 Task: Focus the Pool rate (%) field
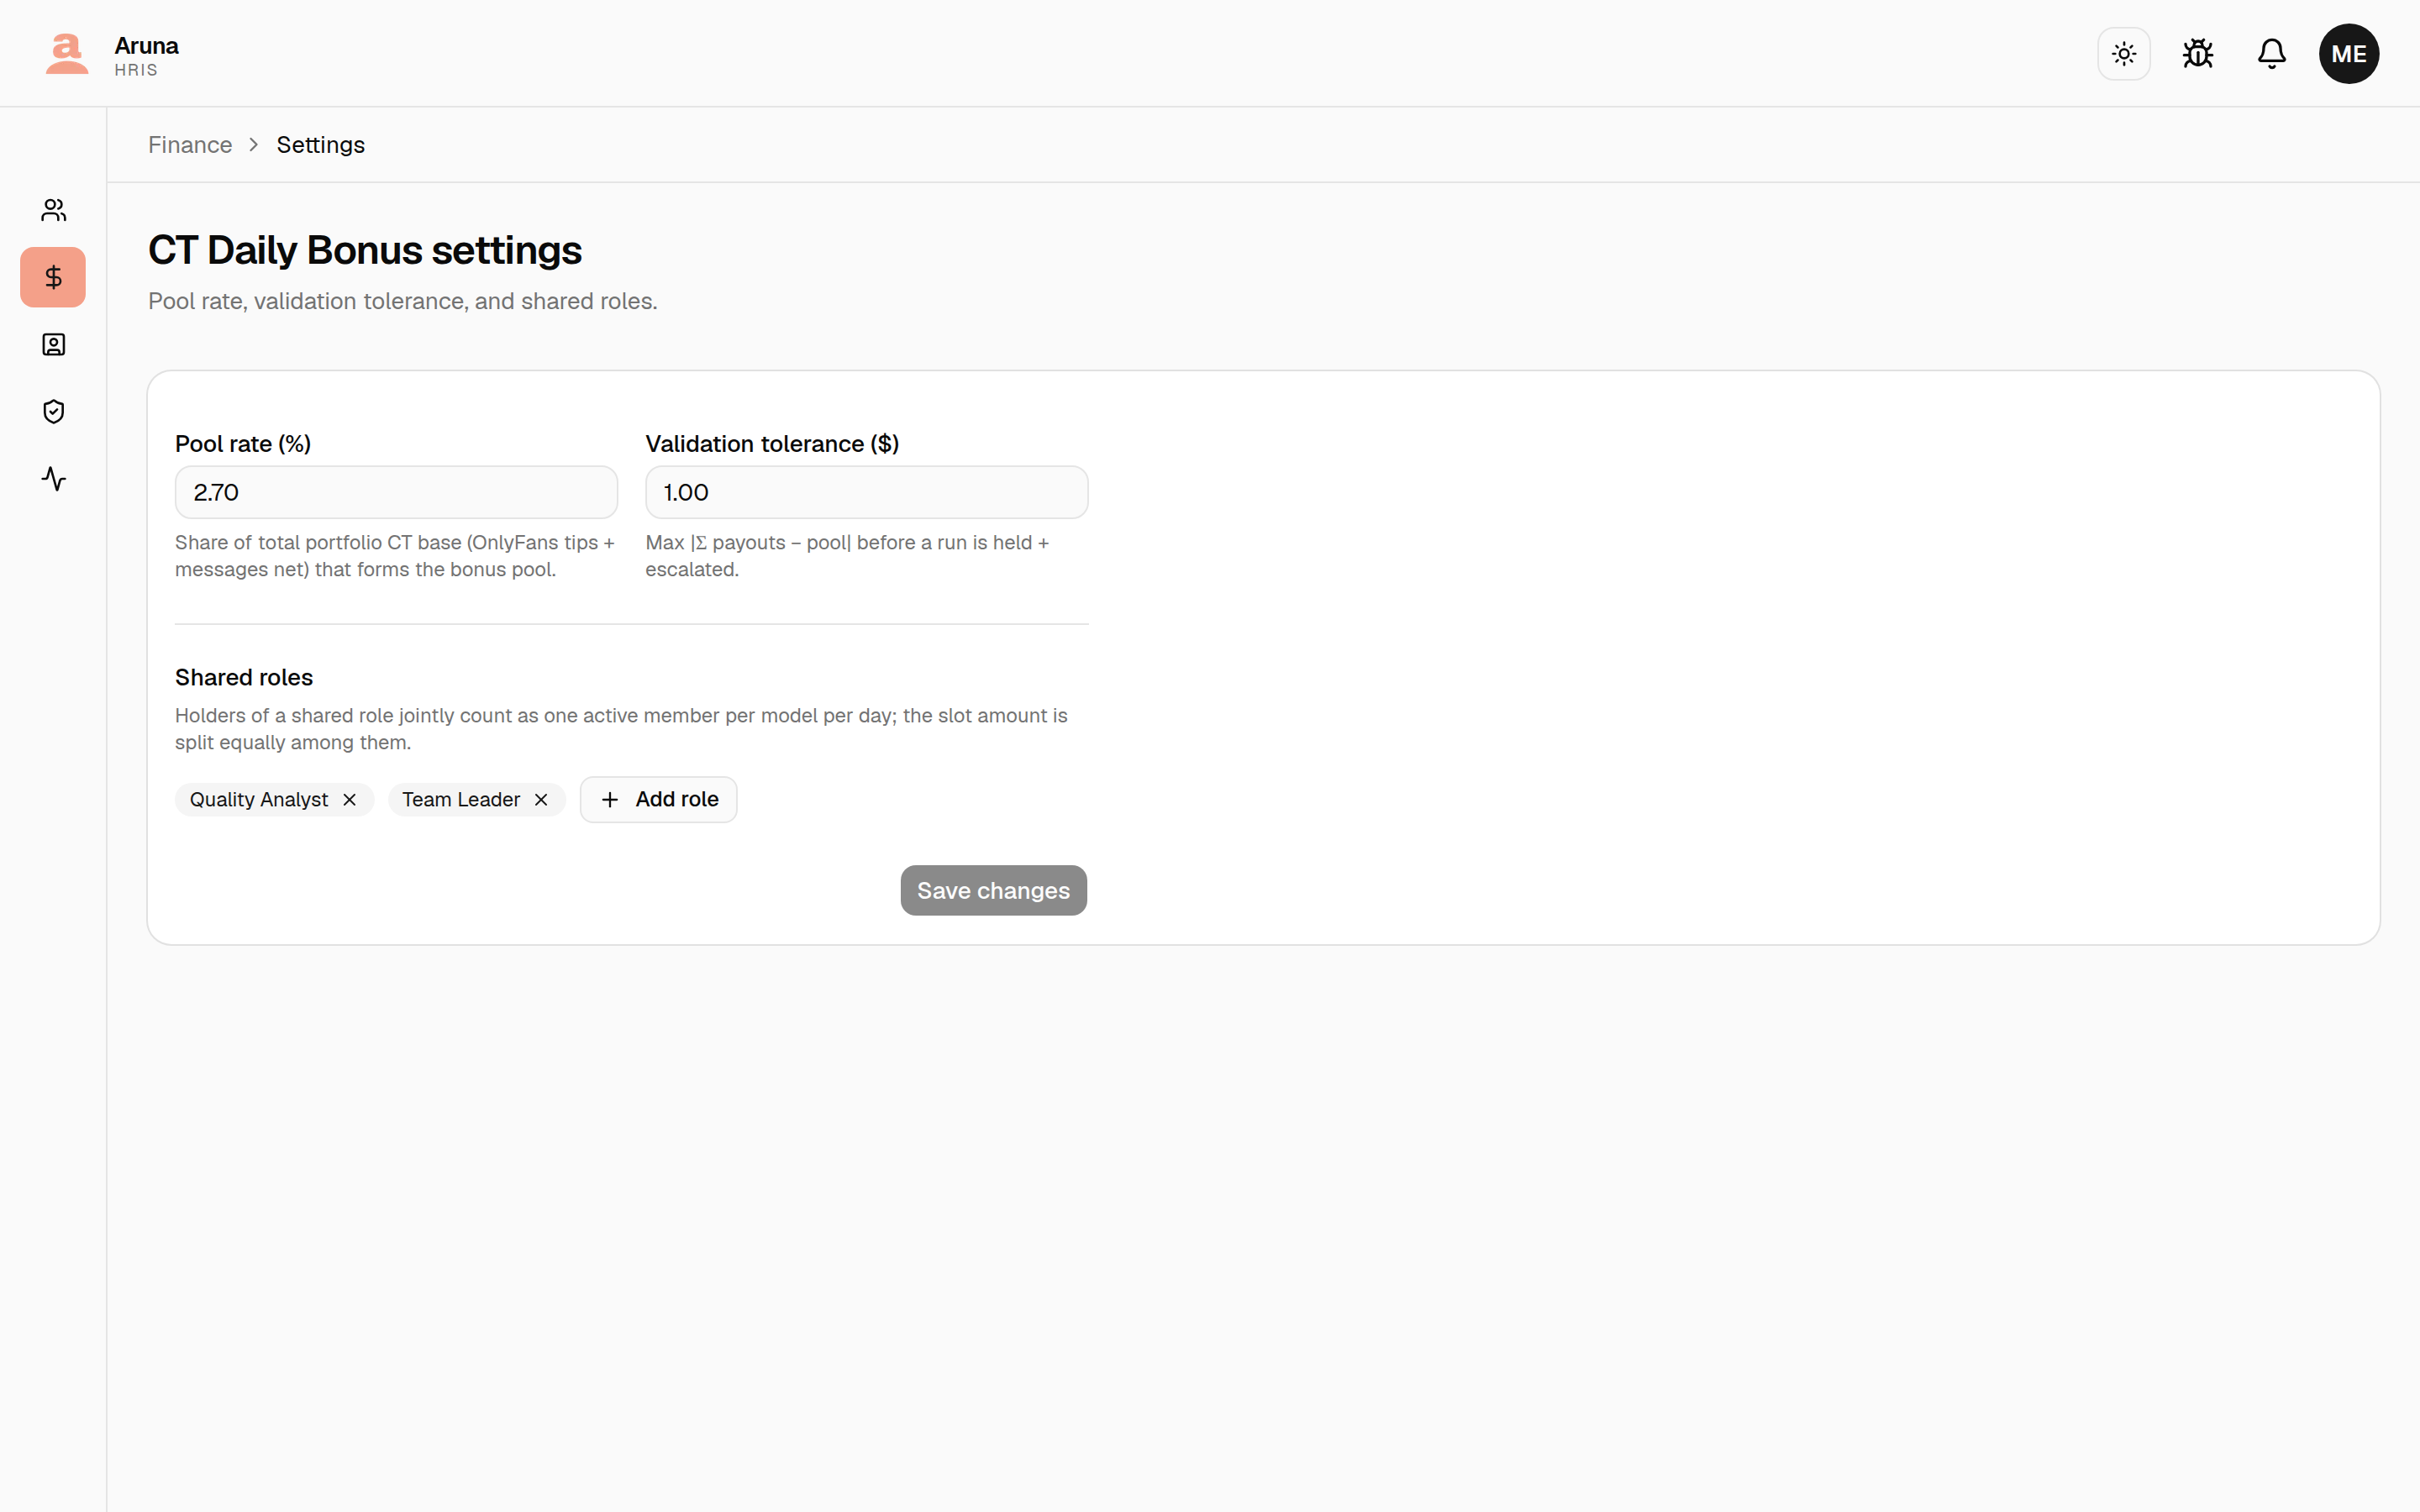396,492
